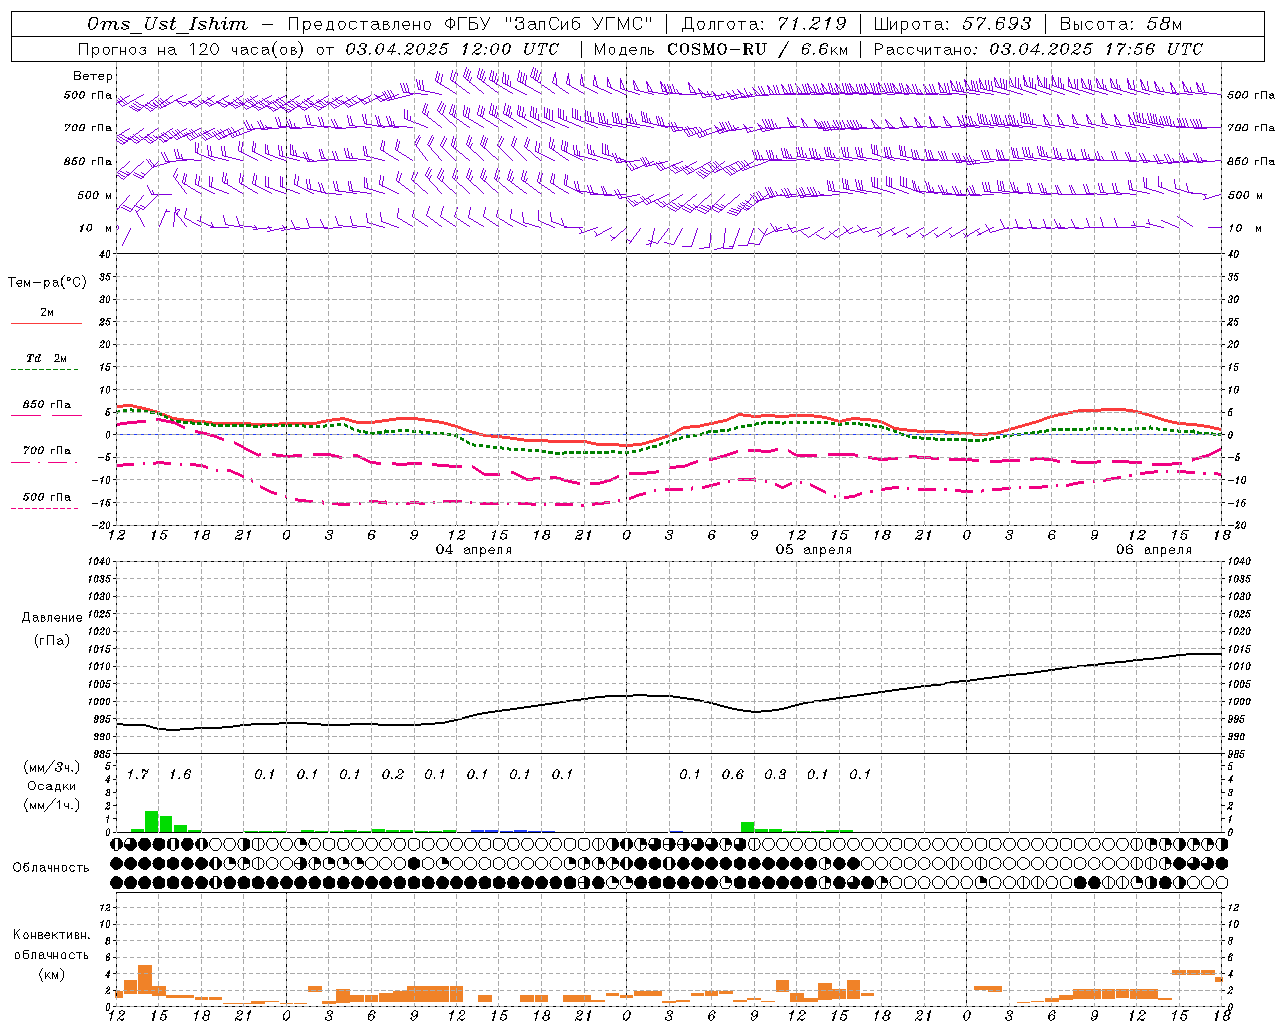Click the 1.6 precipitation amount
This screenshot has height=1024, width=1280.
click(x=180, y=775)
